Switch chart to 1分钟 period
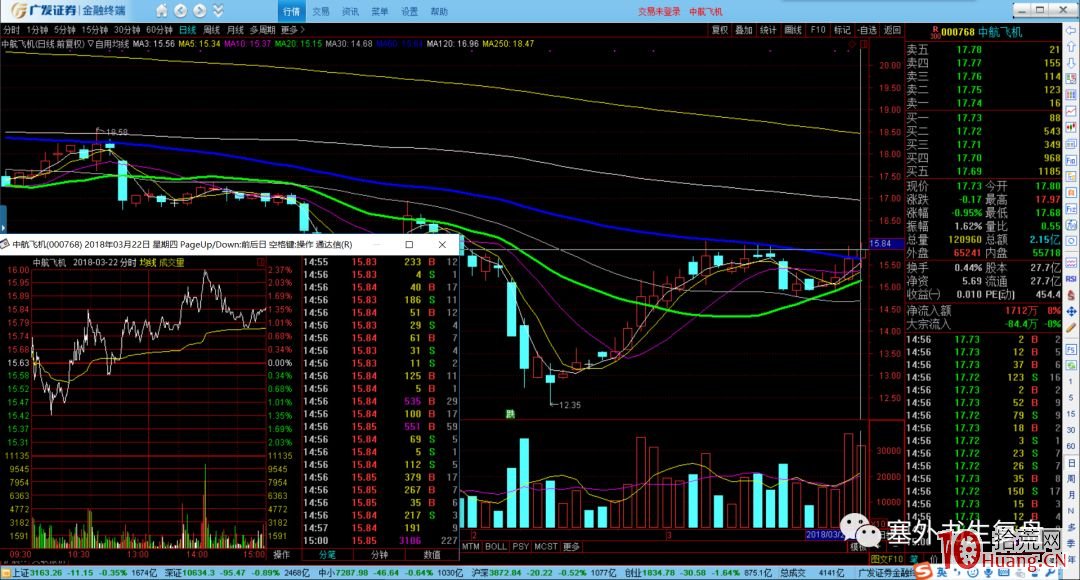Image resolution: width=1080 pixels, height=580 pixels. (37, 30)
